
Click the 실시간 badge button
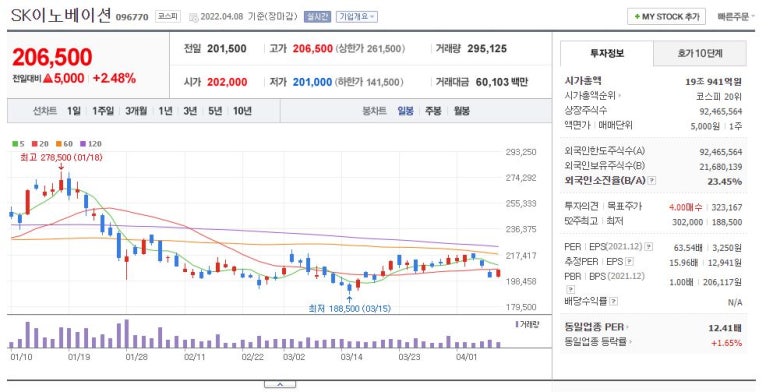point(317,16)
